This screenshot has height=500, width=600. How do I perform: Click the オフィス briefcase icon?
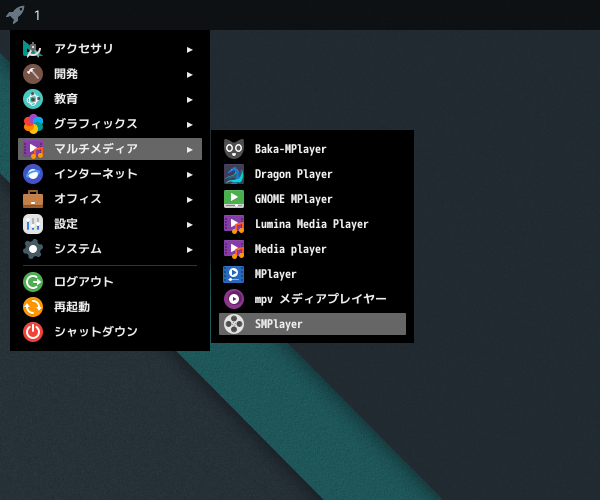coord(33,199)
